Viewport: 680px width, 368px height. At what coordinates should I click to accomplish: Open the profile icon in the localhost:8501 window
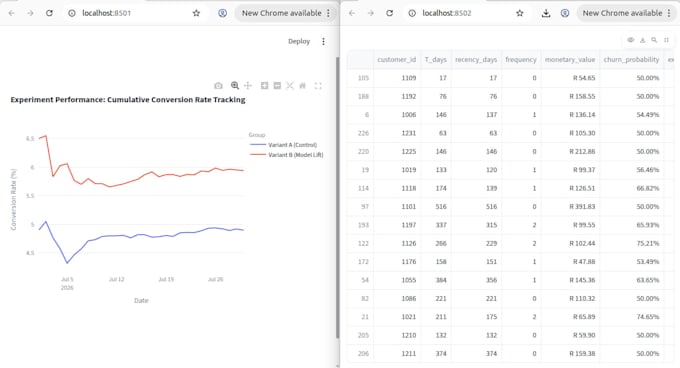(222, 13)
